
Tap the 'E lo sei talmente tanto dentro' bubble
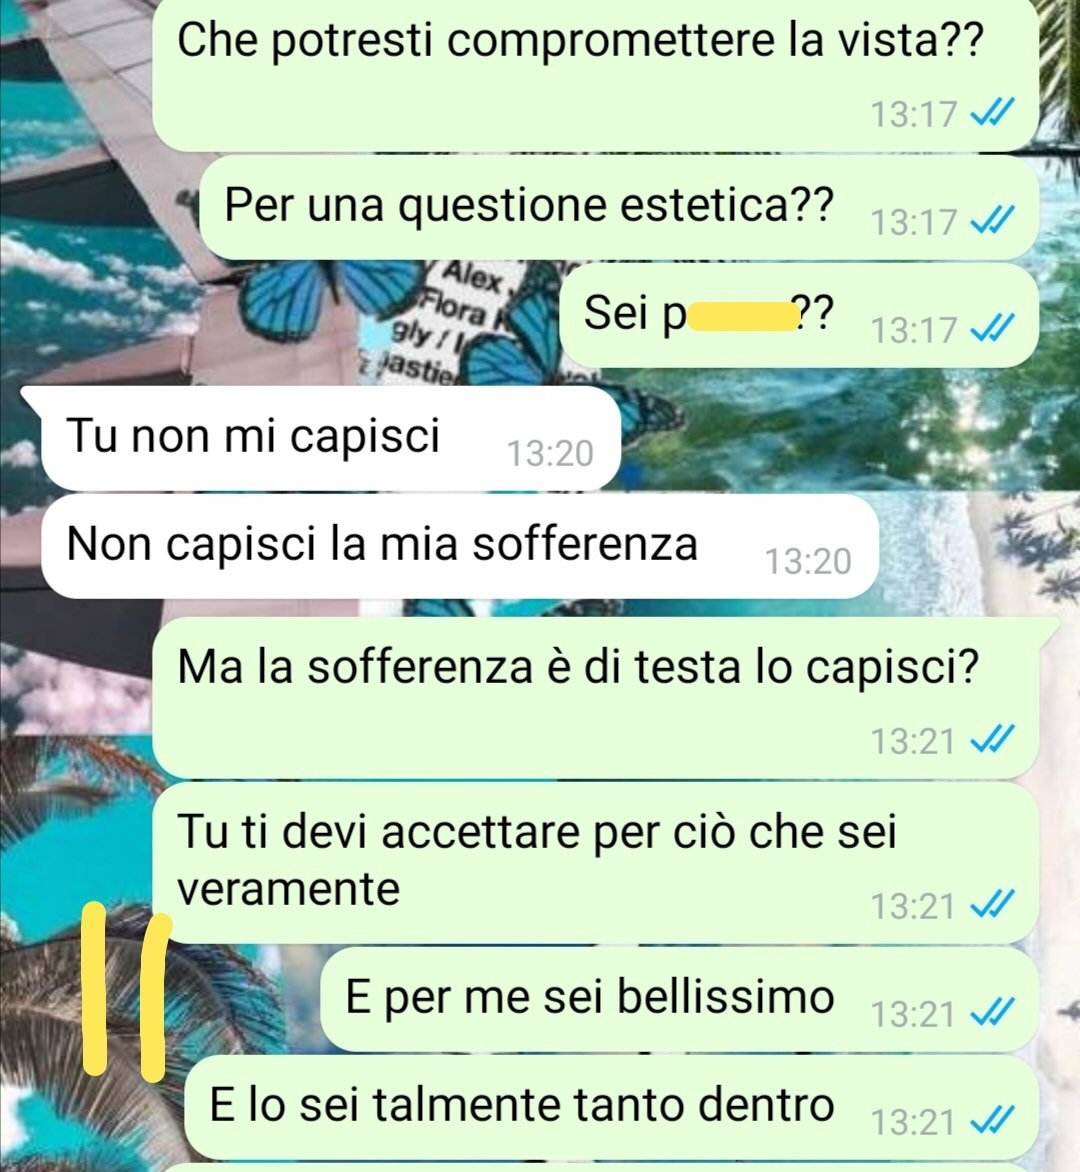611,1107
